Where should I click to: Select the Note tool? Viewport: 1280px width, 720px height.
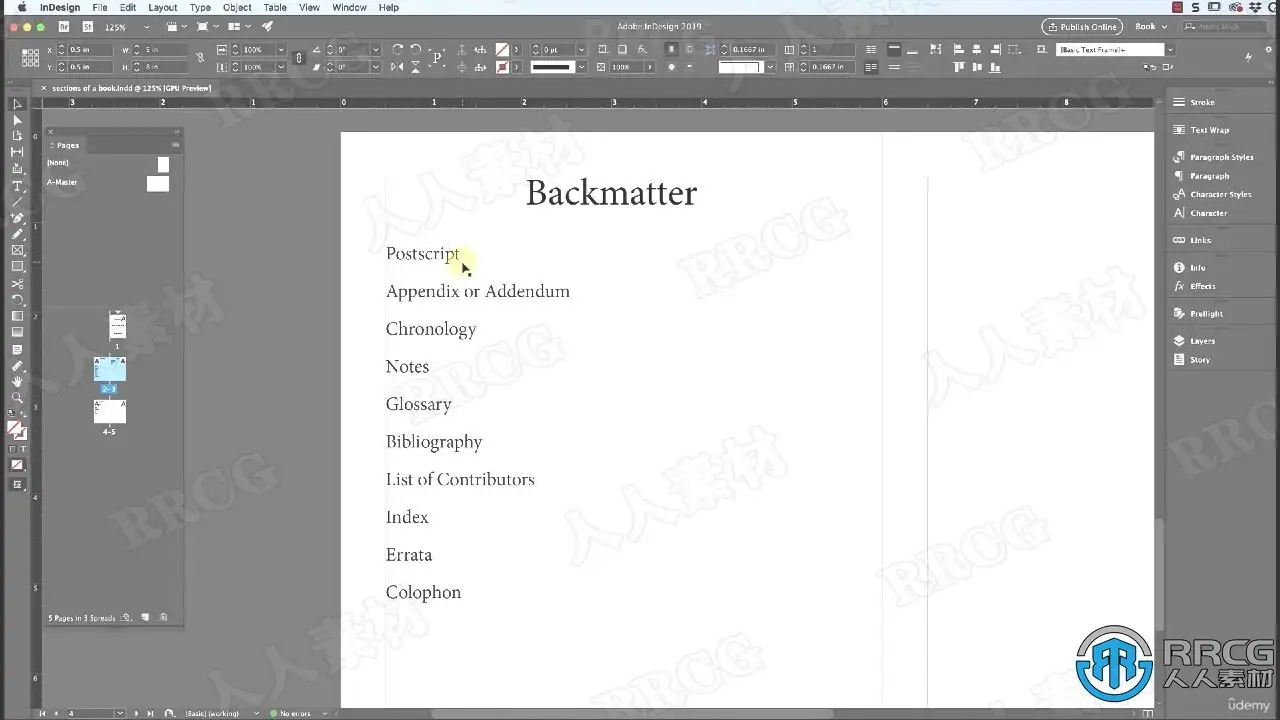(x=17, y=350)
